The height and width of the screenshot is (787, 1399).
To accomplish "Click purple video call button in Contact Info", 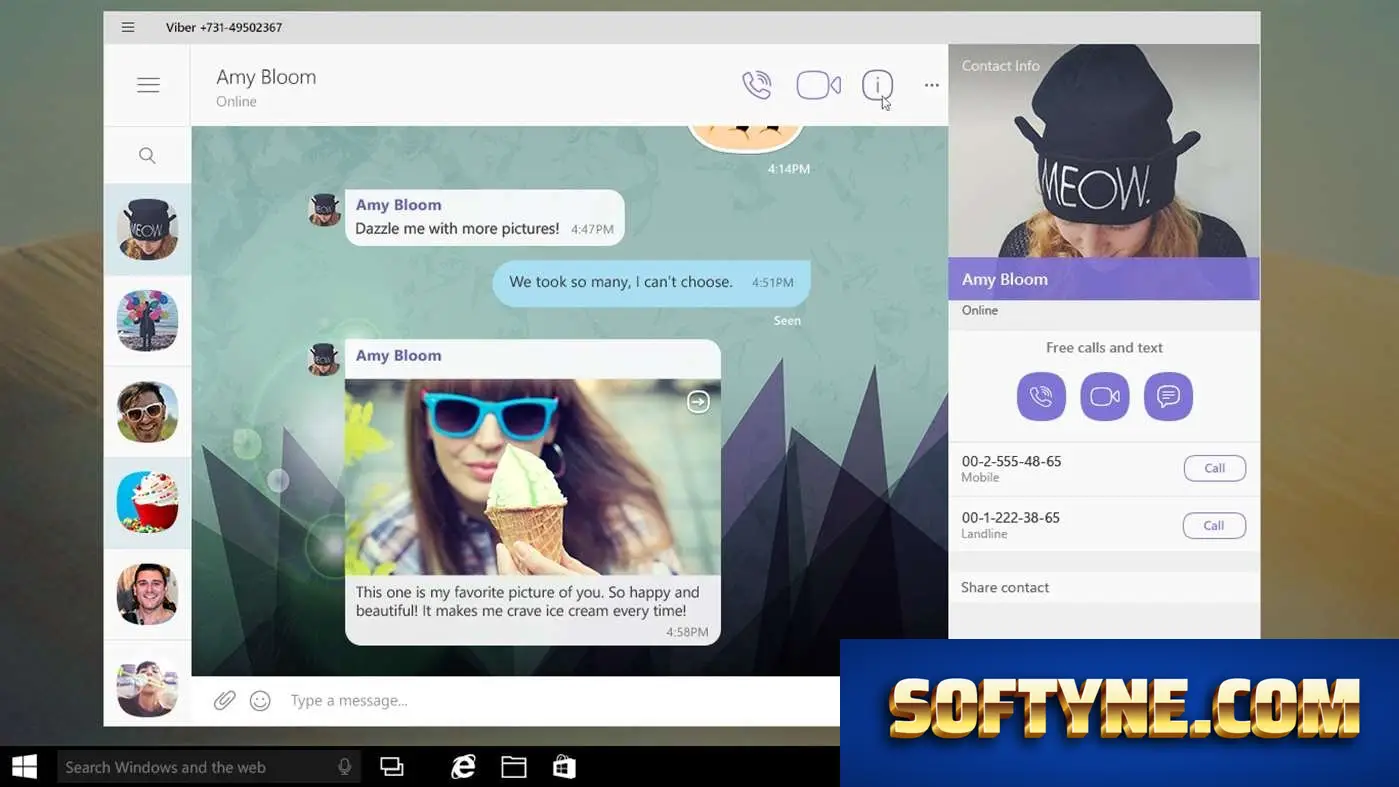I will click(x=1105, y=396).
